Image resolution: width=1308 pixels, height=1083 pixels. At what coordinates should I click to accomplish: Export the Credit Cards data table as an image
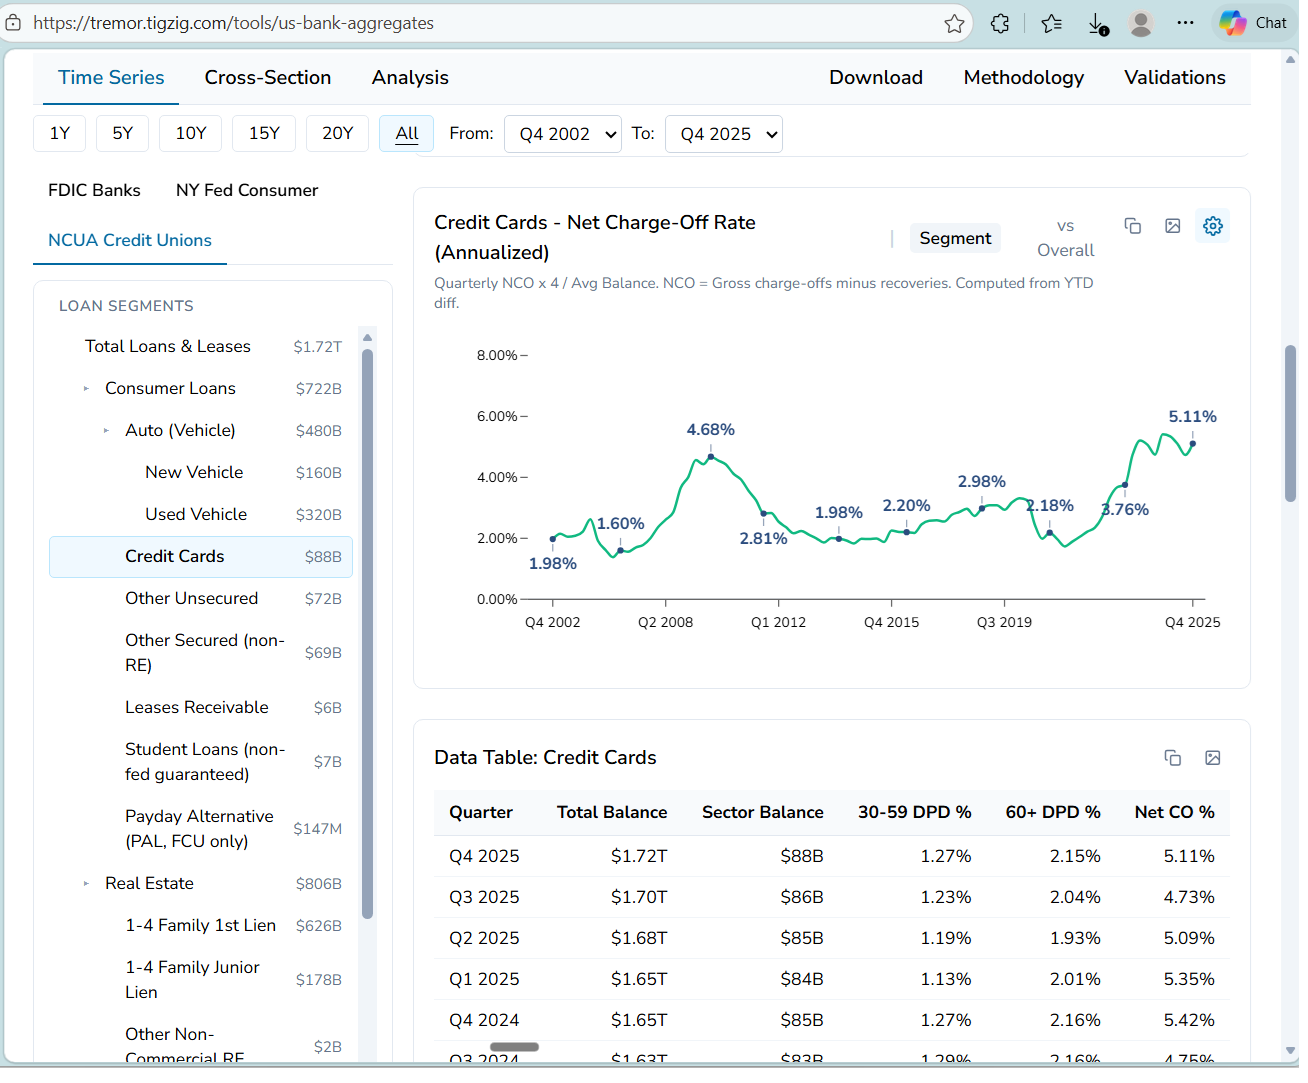pyautogui.click(x=1213, y=758)
